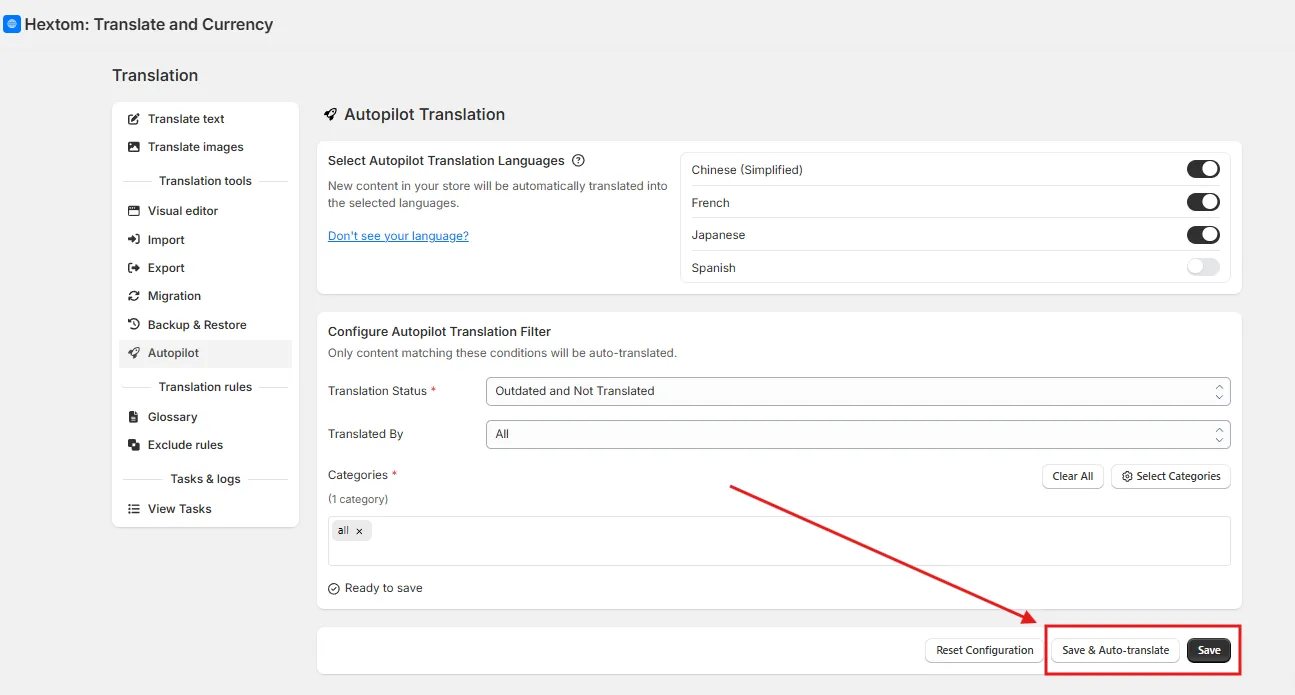Click Select Categories button

pyautogui.click(x=1171, y=476)
